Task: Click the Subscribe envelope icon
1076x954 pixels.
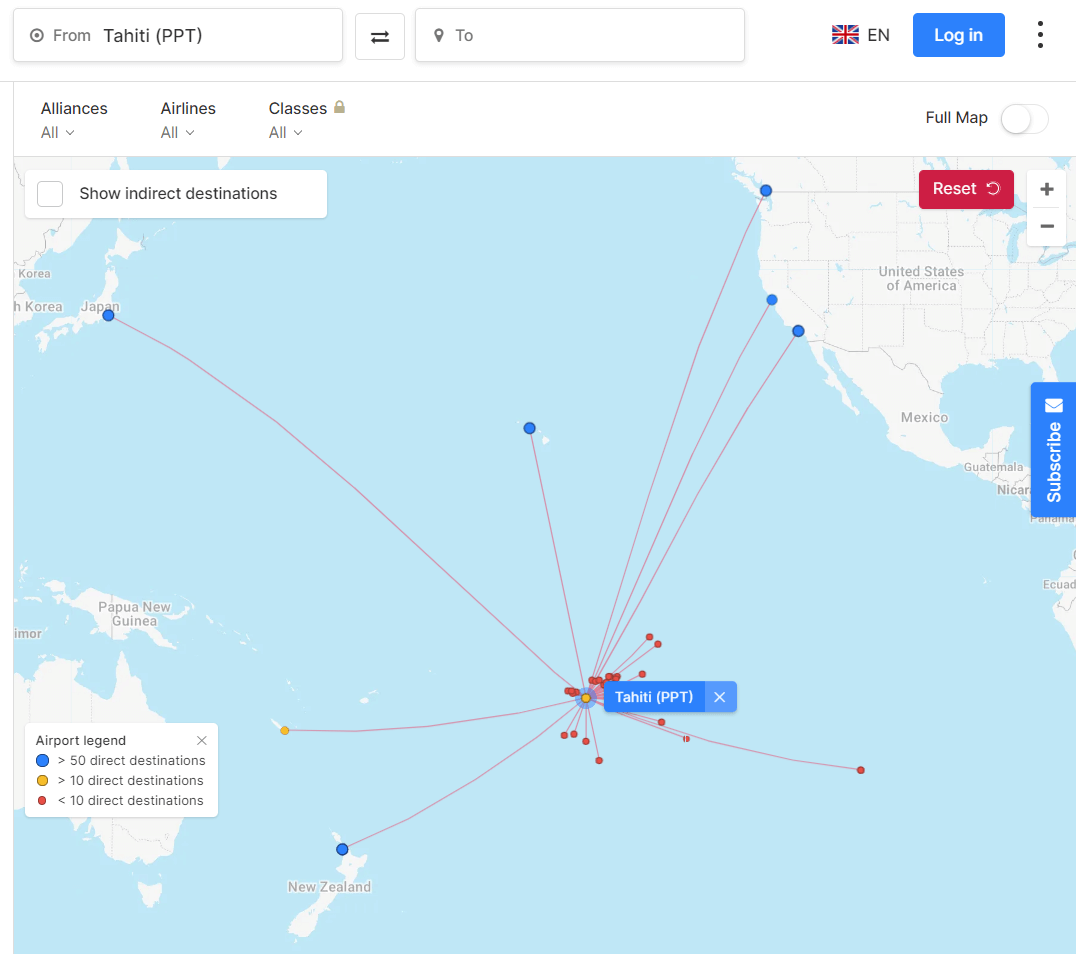Action: coord(1053,405)
